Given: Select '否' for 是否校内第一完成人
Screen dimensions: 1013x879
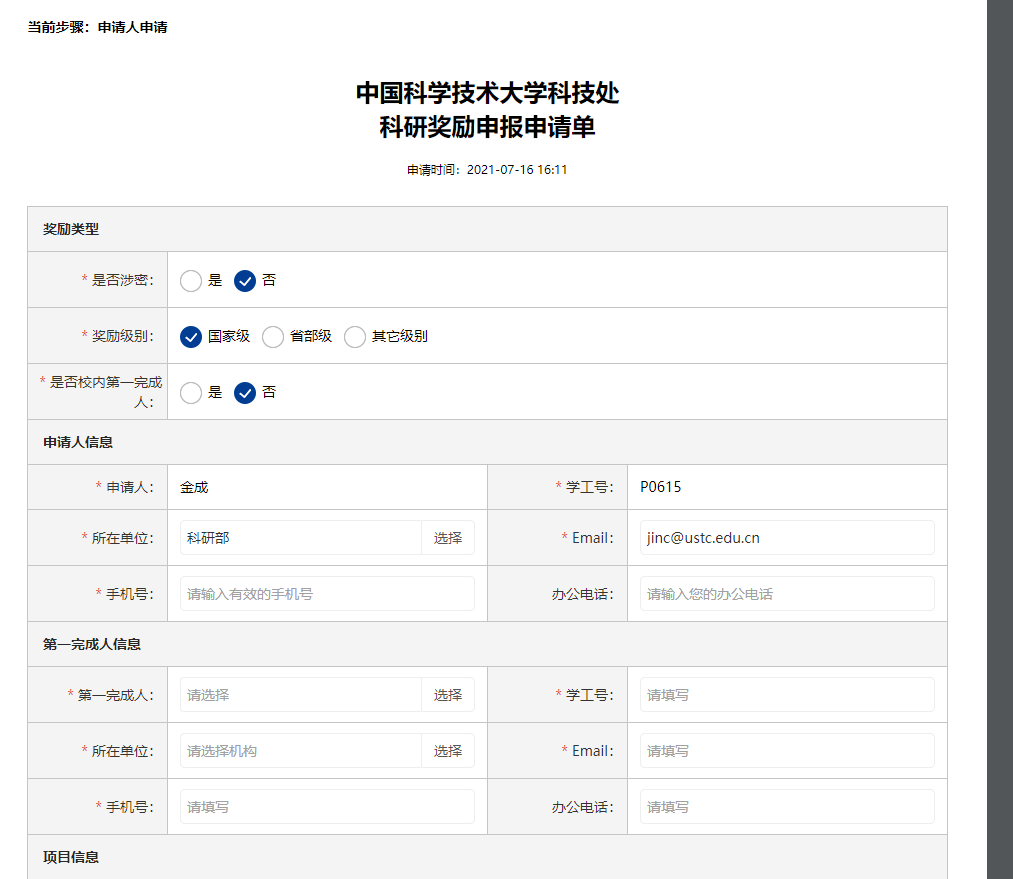Looking at the screenshot, I should tap(245, 393).
